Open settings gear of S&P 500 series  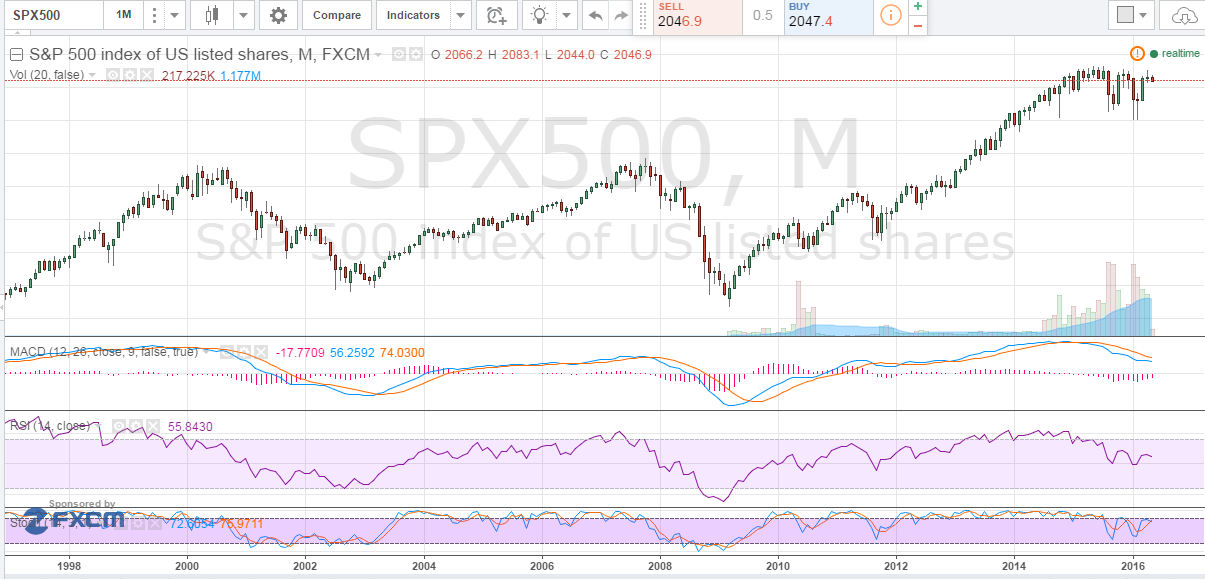click(x=415, y=55)
